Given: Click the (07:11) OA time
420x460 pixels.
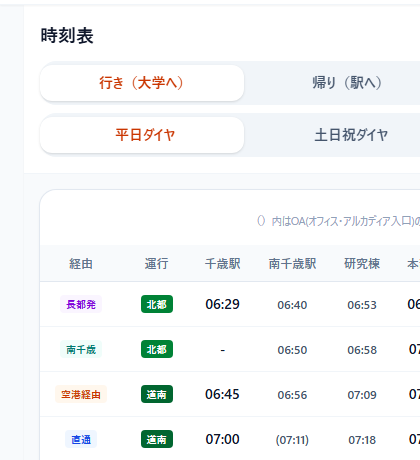Looking at the screenshot, I should (292, 440).
